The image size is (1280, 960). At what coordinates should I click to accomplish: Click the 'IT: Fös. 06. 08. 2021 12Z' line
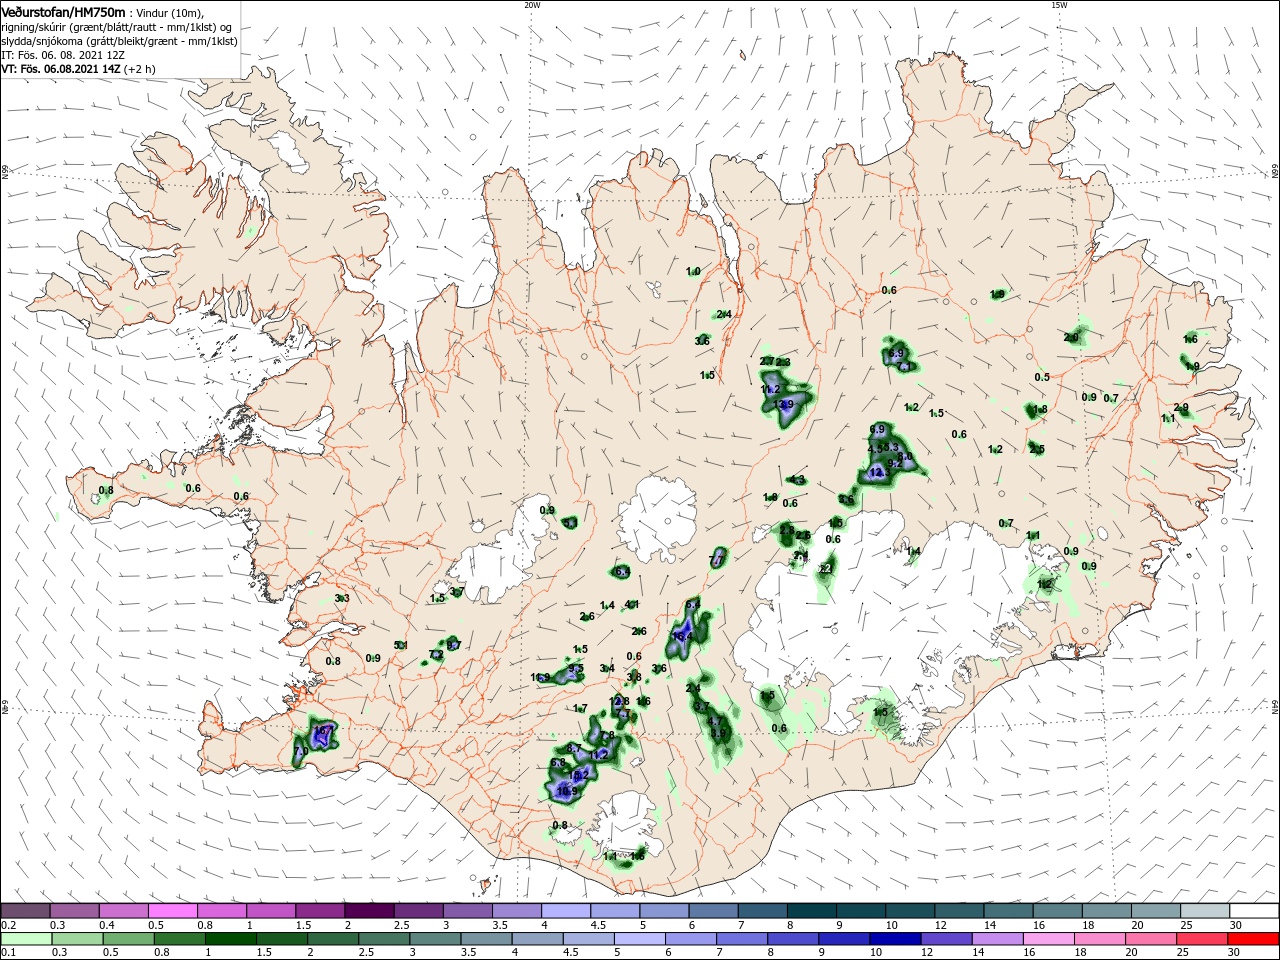click(x=63, y=55)
